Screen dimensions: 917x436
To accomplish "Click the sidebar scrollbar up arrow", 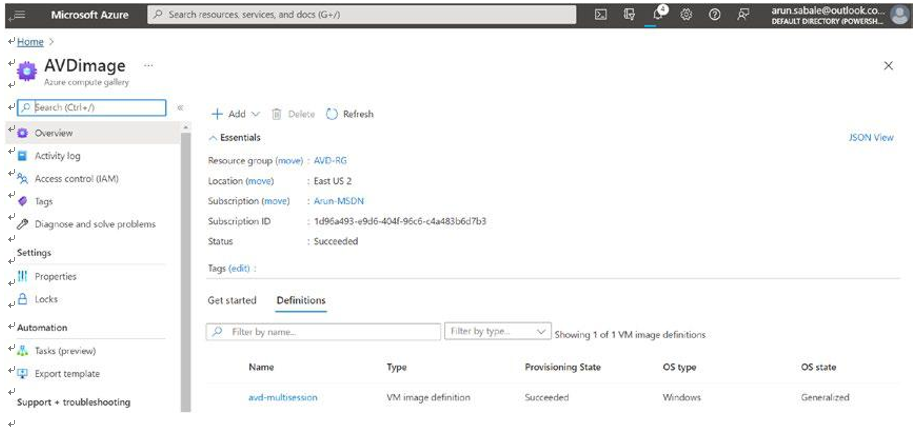I will (x=186, y=127).
